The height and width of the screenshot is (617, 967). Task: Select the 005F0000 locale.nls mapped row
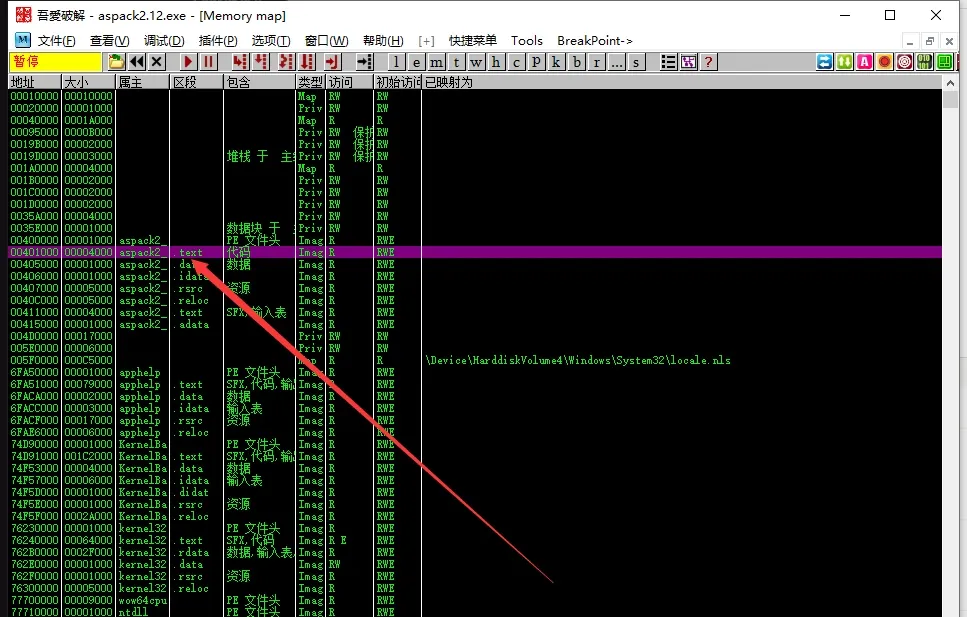click(x=475, y=360)
